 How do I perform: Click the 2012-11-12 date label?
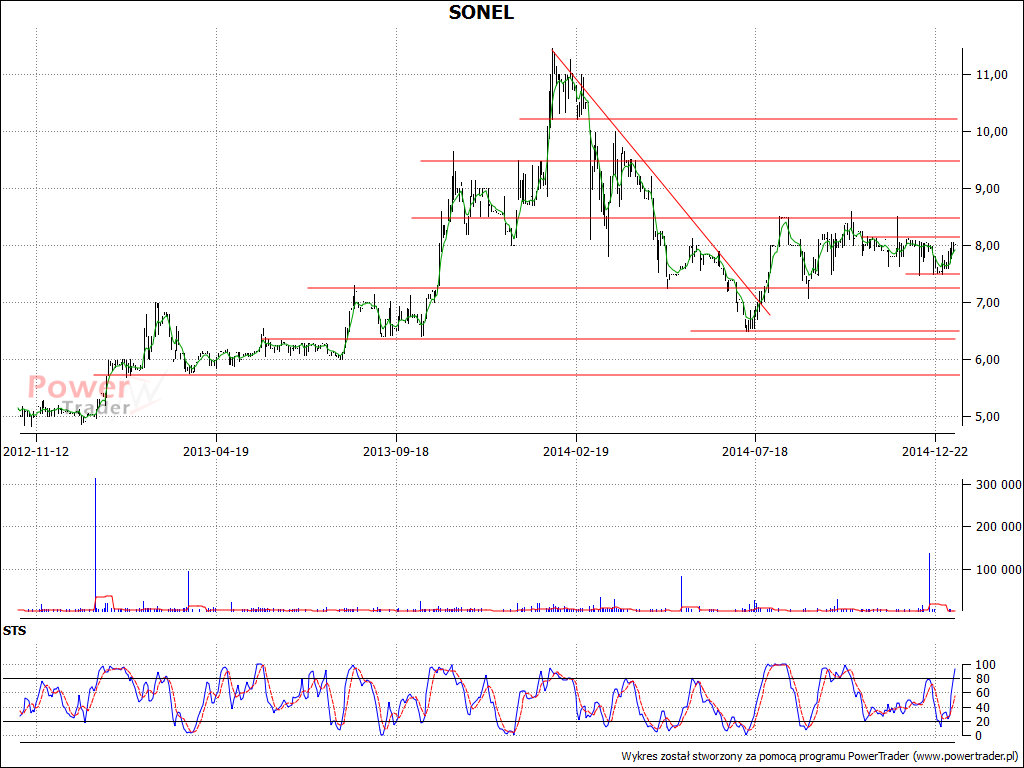36,451
